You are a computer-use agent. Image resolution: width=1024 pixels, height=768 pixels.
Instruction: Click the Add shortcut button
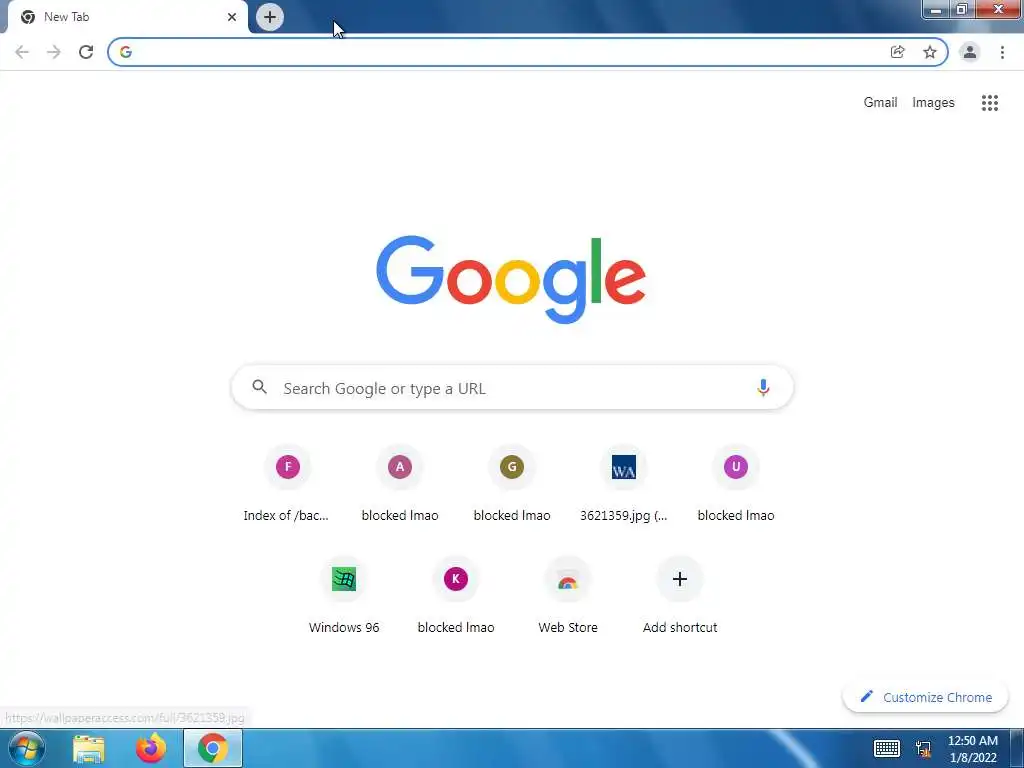[x=680, y=596]
